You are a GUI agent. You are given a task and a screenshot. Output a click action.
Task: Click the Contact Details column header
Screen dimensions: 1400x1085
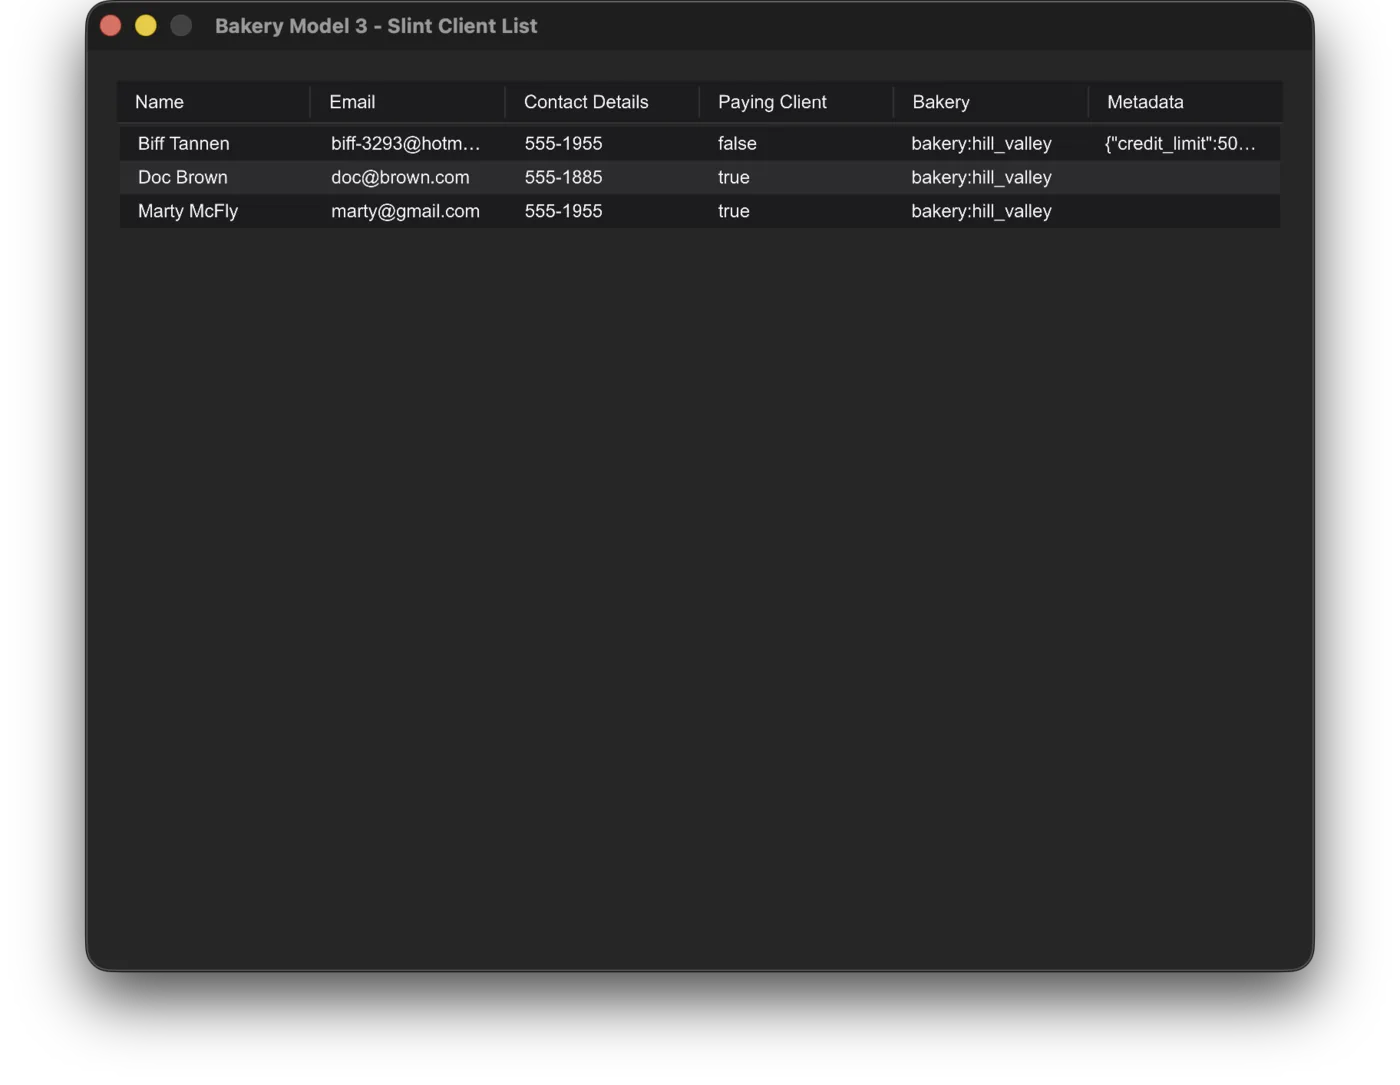[602, 102]
